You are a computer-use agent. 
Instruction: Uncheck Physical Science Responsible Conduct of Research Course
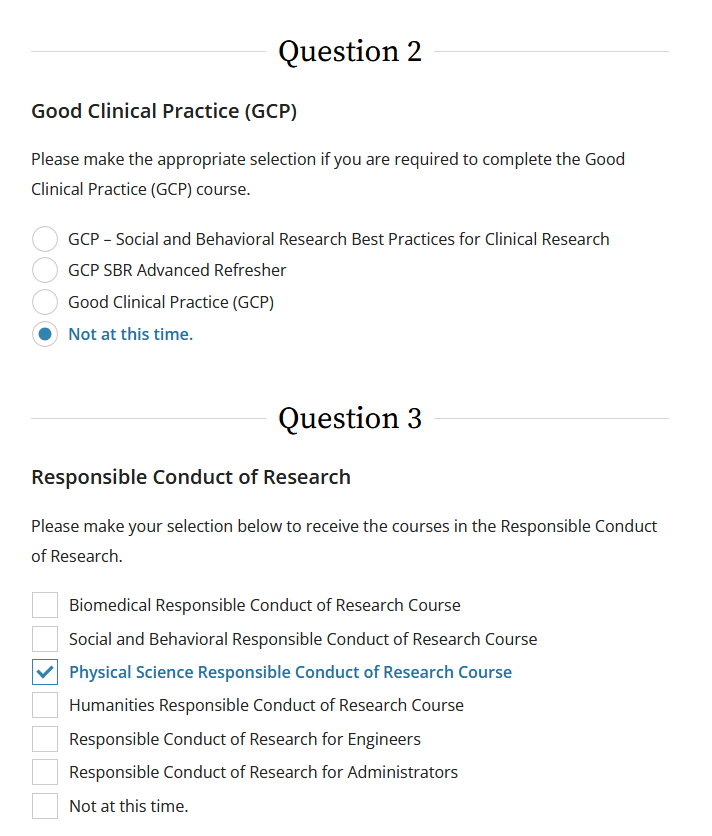tap(44, 672)
